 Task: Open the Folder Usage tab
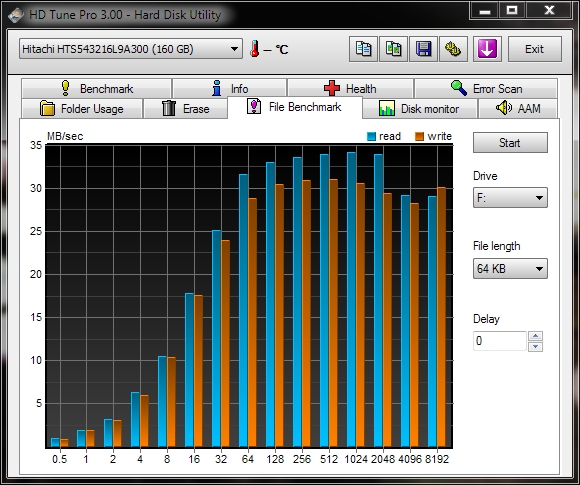point(82,109)
